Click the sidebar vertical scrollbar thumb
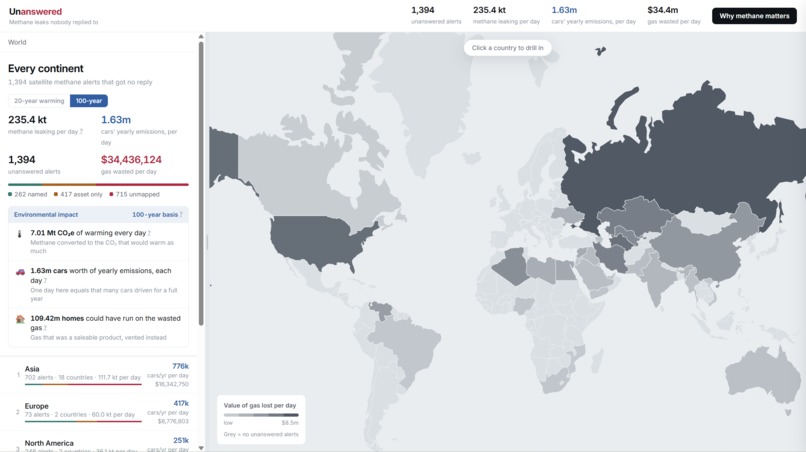 click(201, 183)
